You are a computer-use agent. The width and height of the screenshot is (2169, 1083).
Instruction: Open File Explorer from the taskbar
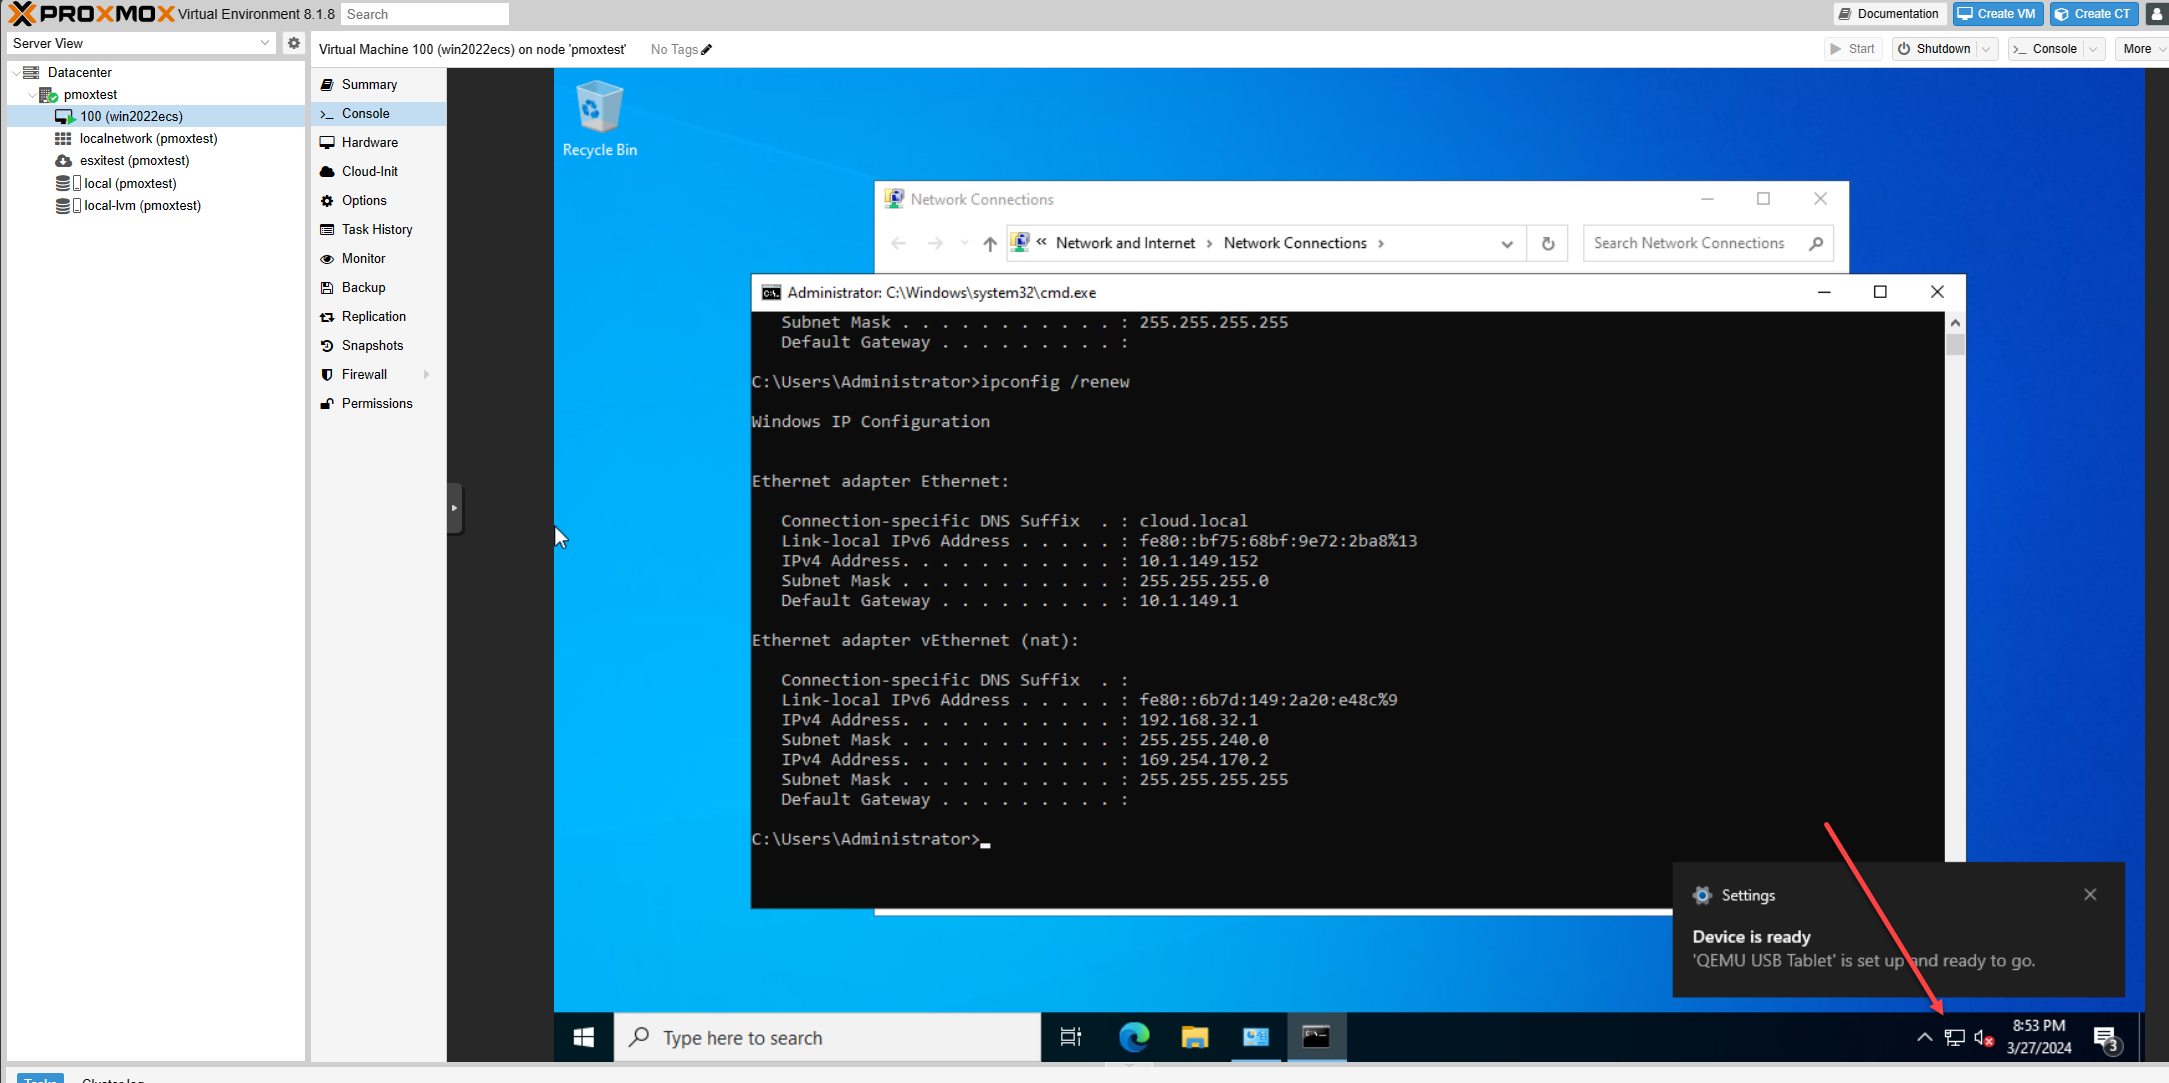pos(1194,1037)
